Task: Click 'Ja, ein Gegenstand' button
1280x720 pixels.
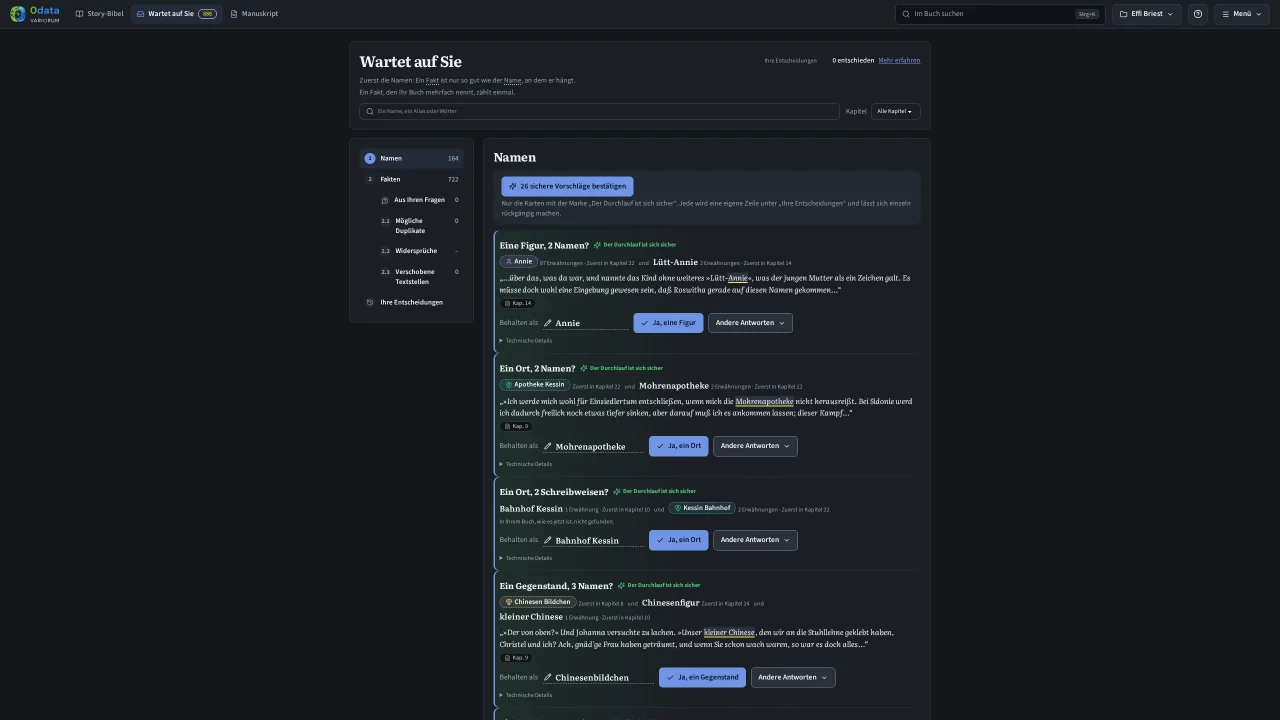Action: click(x=702, y=677)
